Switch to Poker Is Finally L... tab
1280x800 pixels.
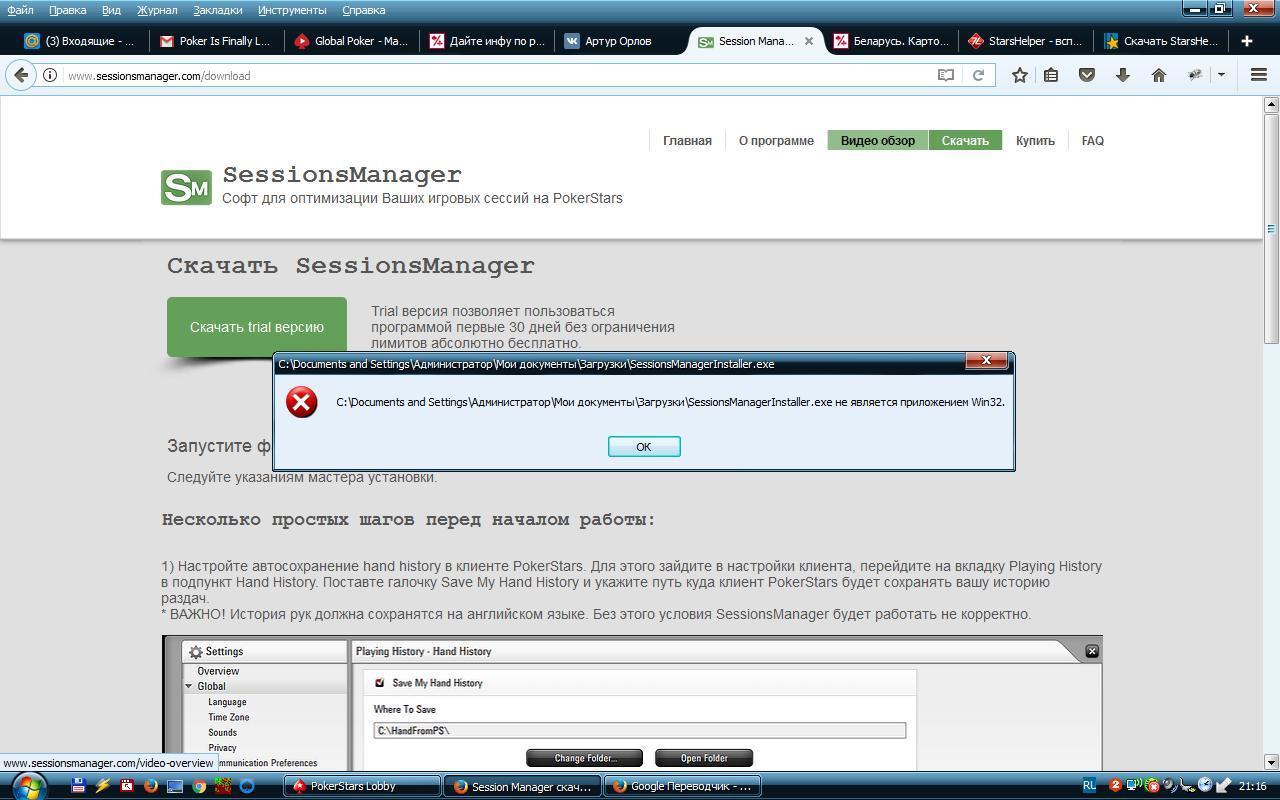point(215,41)
